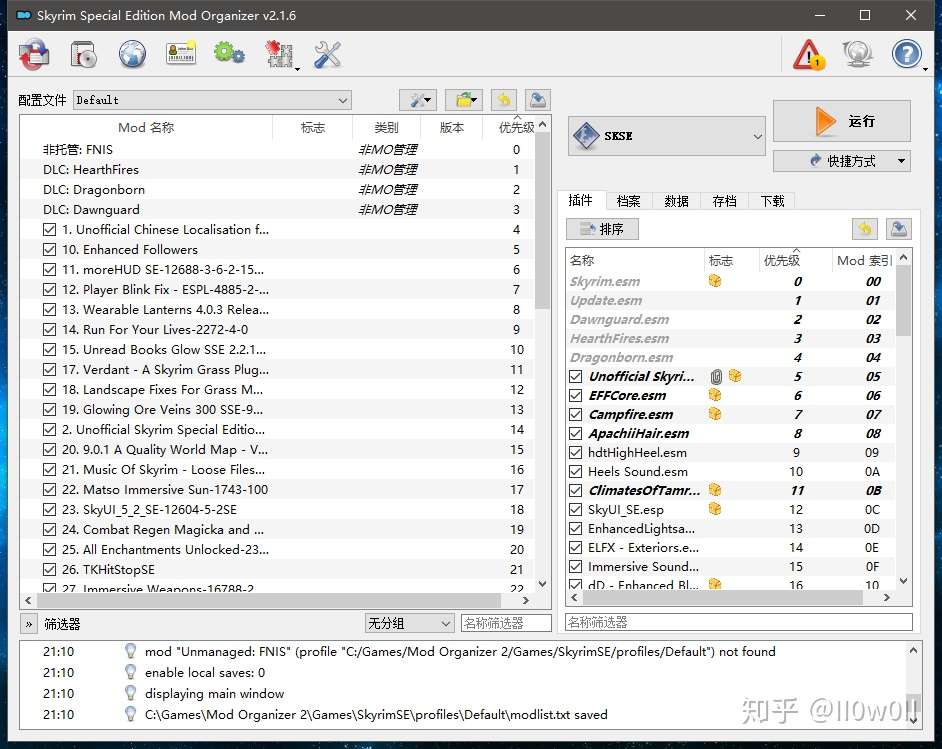Uncheck the EFFCore.esm plugin

pos(576,395)
